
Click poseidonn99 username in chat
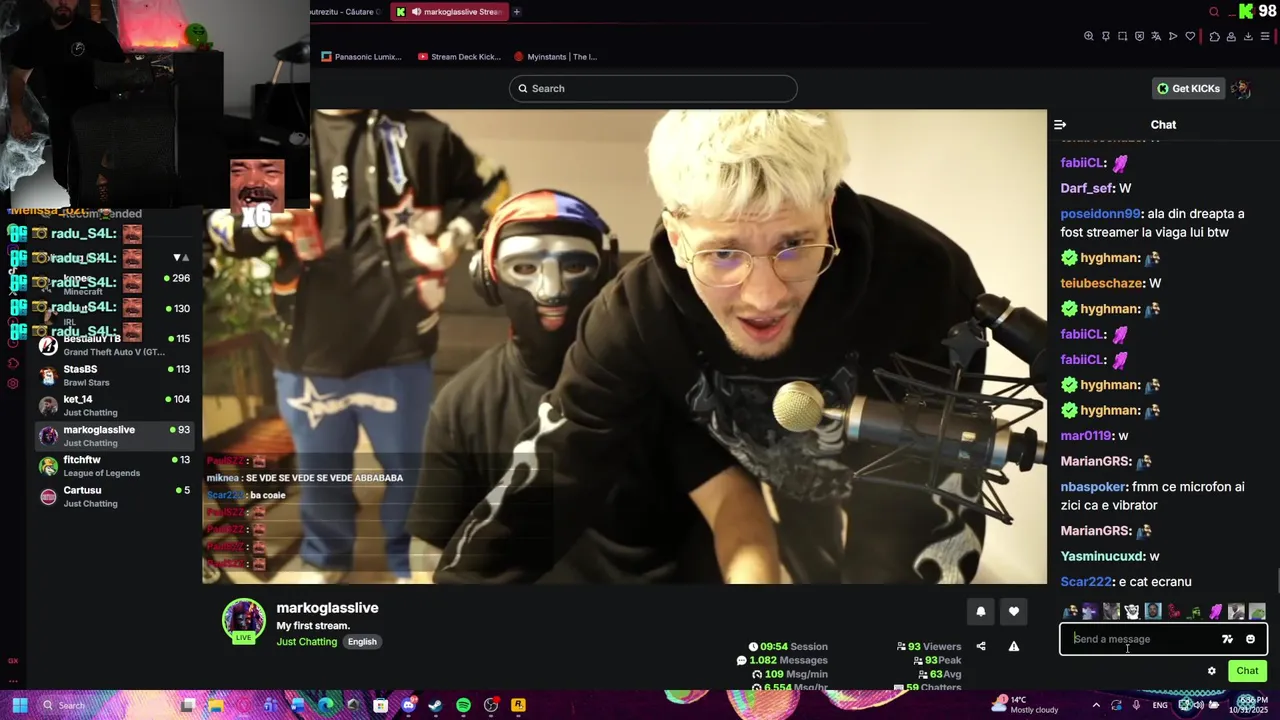click(1100, 214)
